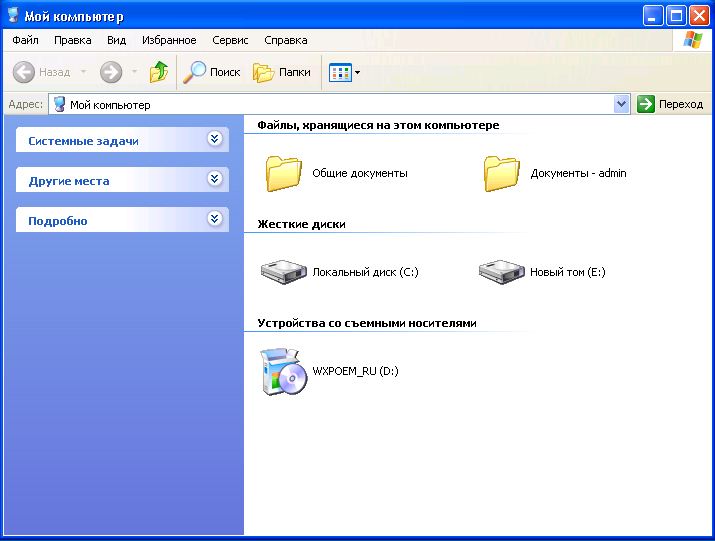This screenshot has width=715, height=541.
Task: Click the Up one level folder icon
Action: pos(159,72)
